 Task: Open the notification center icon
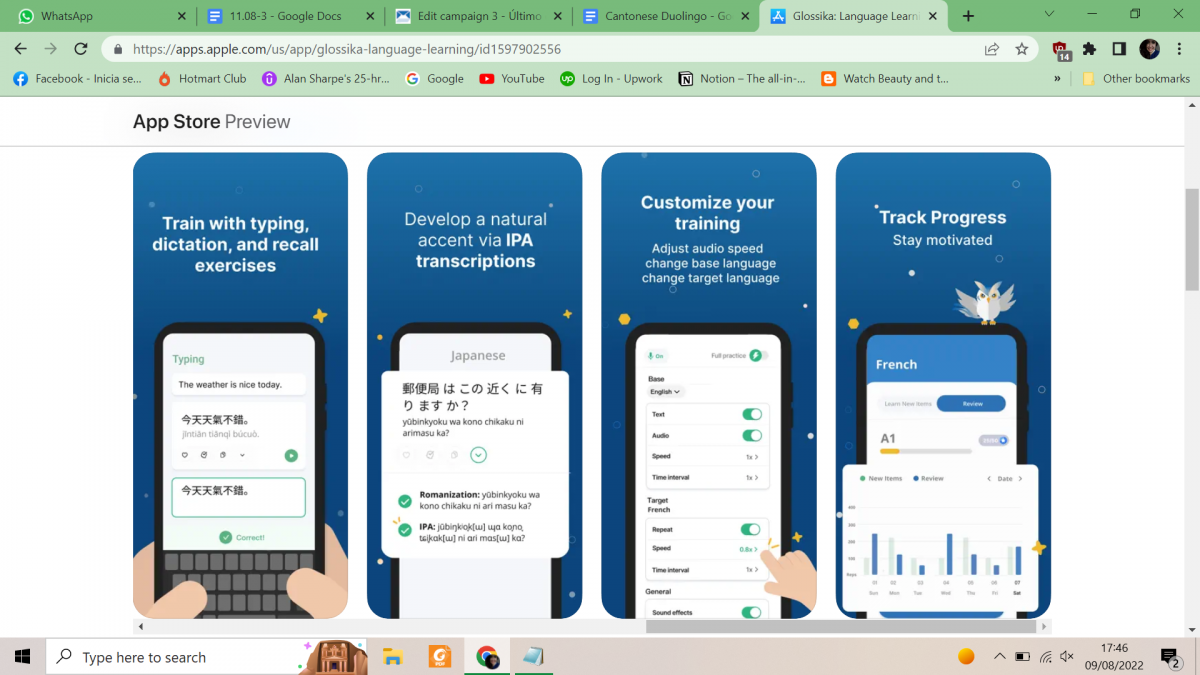(x=1169, y=657)
